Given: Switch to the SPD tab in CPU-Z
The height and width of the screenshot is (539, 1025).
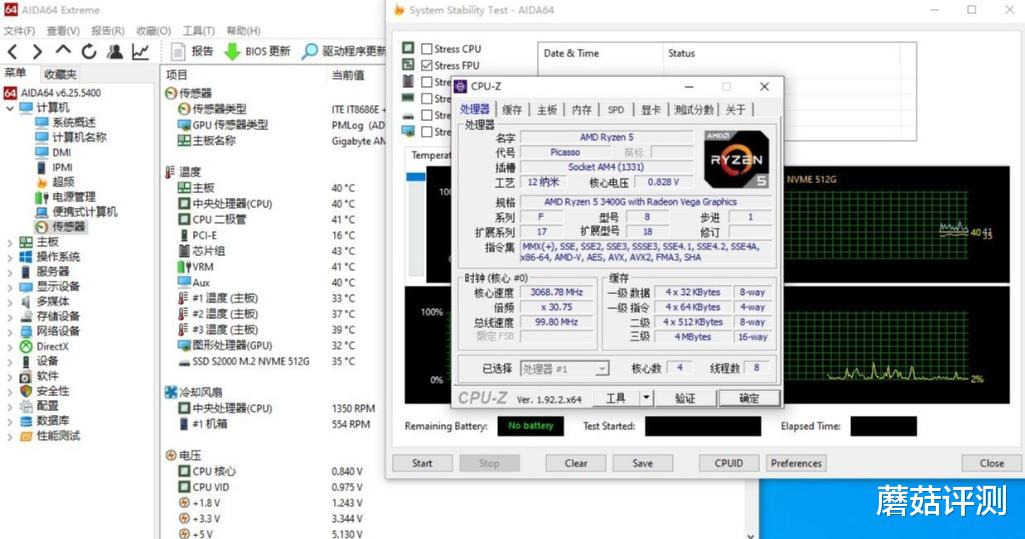Looking at the screenshot, I should pos(616,110).
